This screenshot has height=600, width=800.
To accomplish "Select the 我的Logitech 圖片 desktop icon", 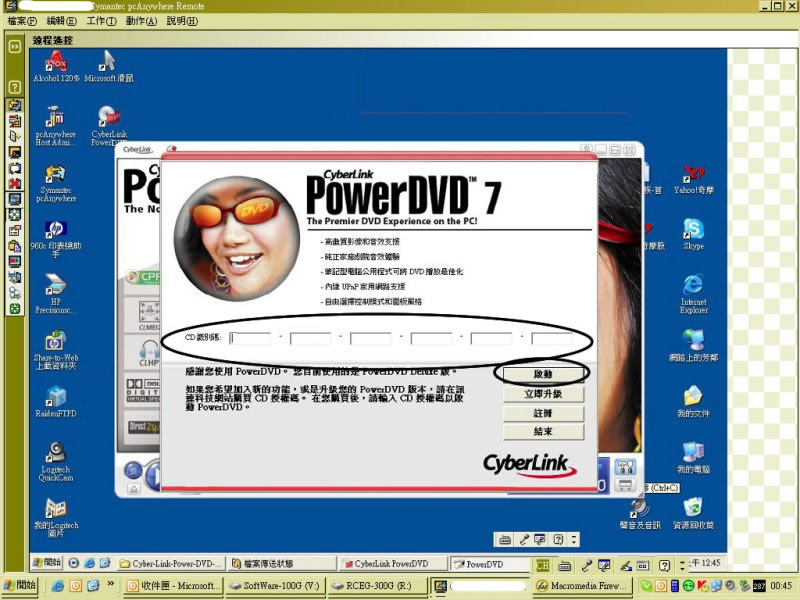I will (x=56, y=517).
